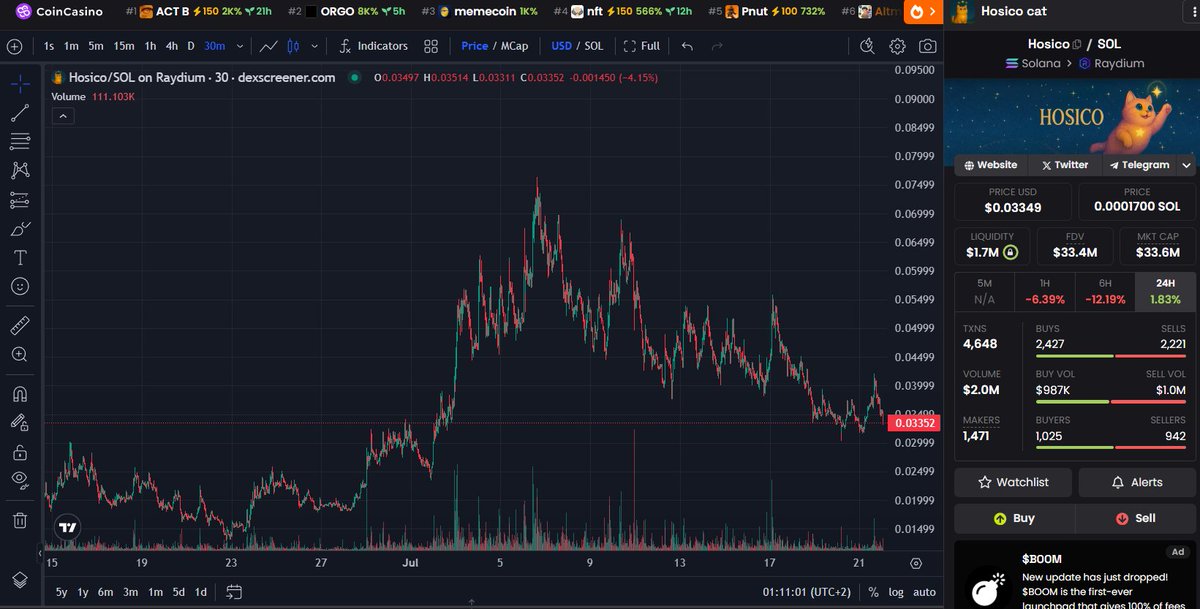The height and width of the screenshot is (609, 1200).
Task: Click the green Buy button
Action: [1014, 518]
